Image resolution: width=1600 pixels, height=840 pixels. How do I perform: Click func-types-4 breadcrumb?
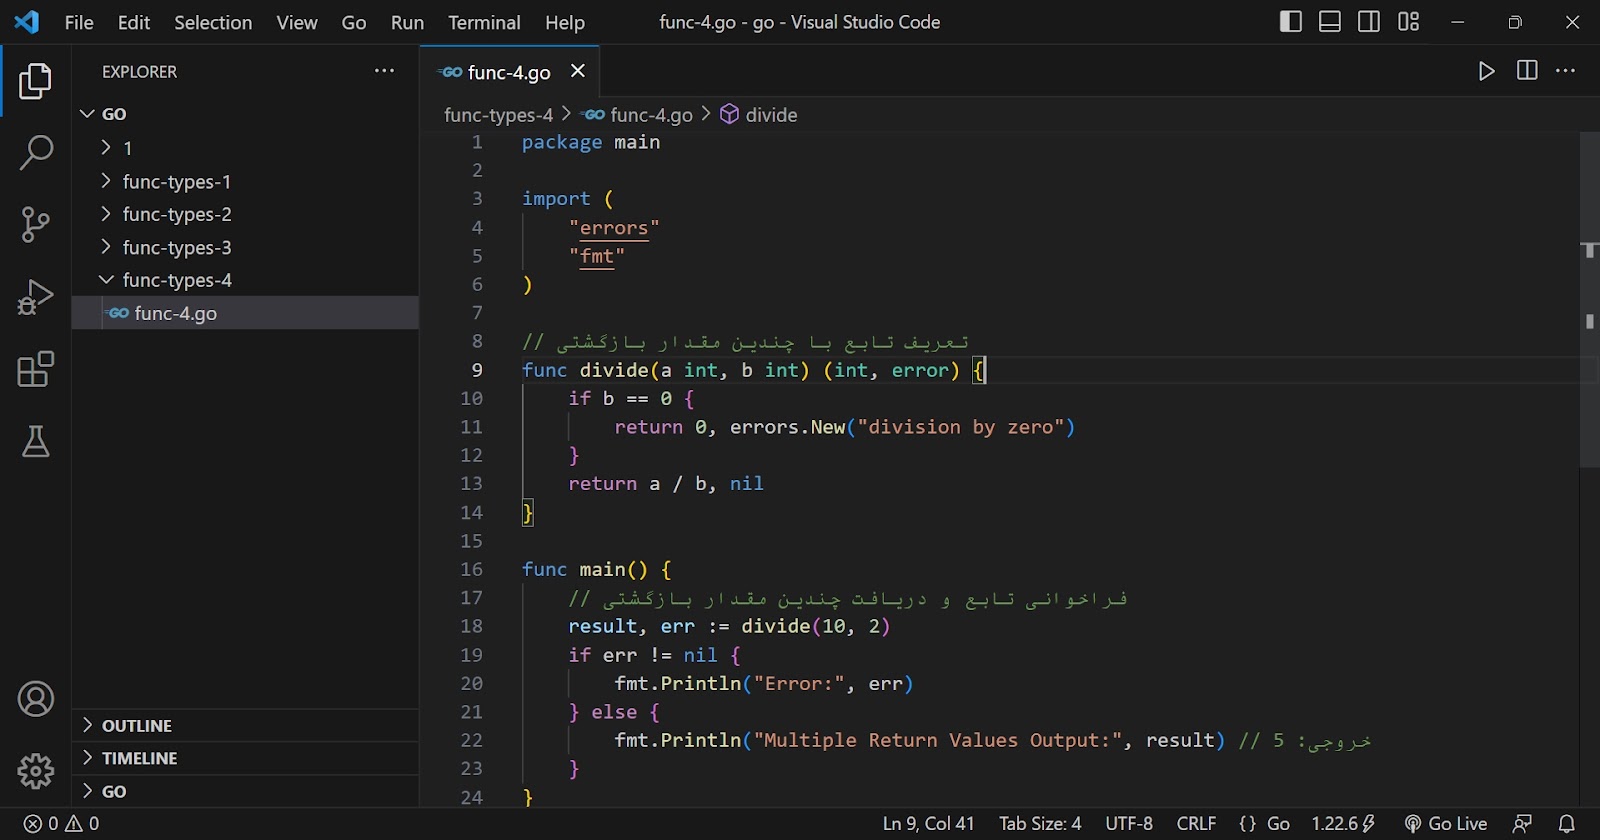coord(498,115)
